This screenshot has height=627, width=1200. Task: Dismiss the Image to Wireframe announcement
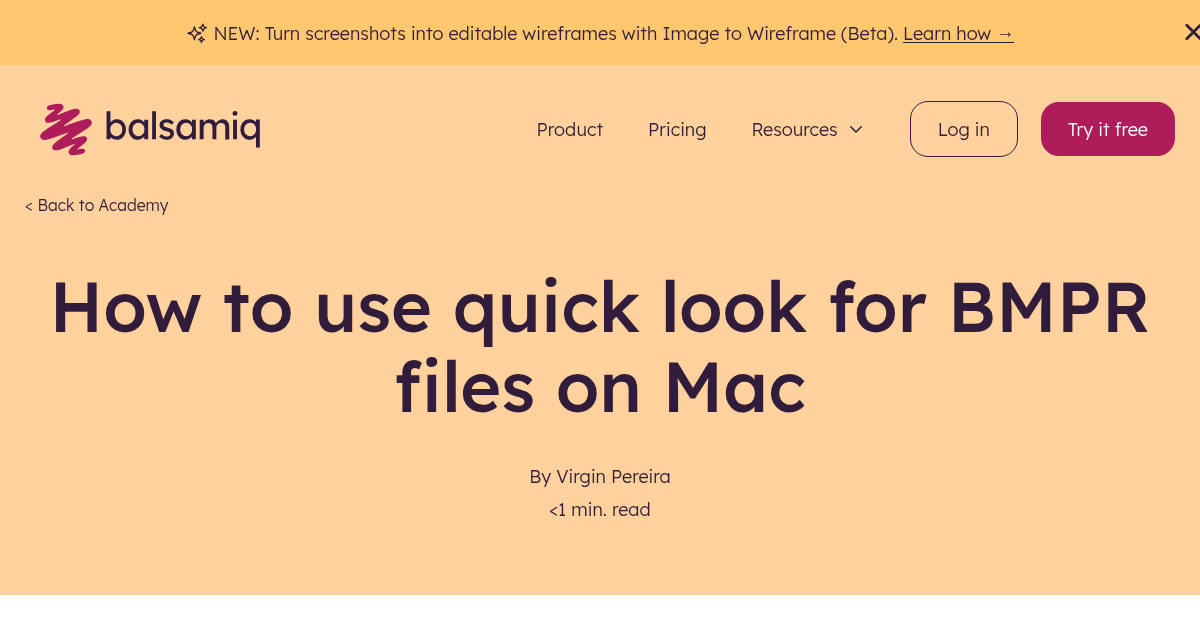click(x=1192, y=31)
